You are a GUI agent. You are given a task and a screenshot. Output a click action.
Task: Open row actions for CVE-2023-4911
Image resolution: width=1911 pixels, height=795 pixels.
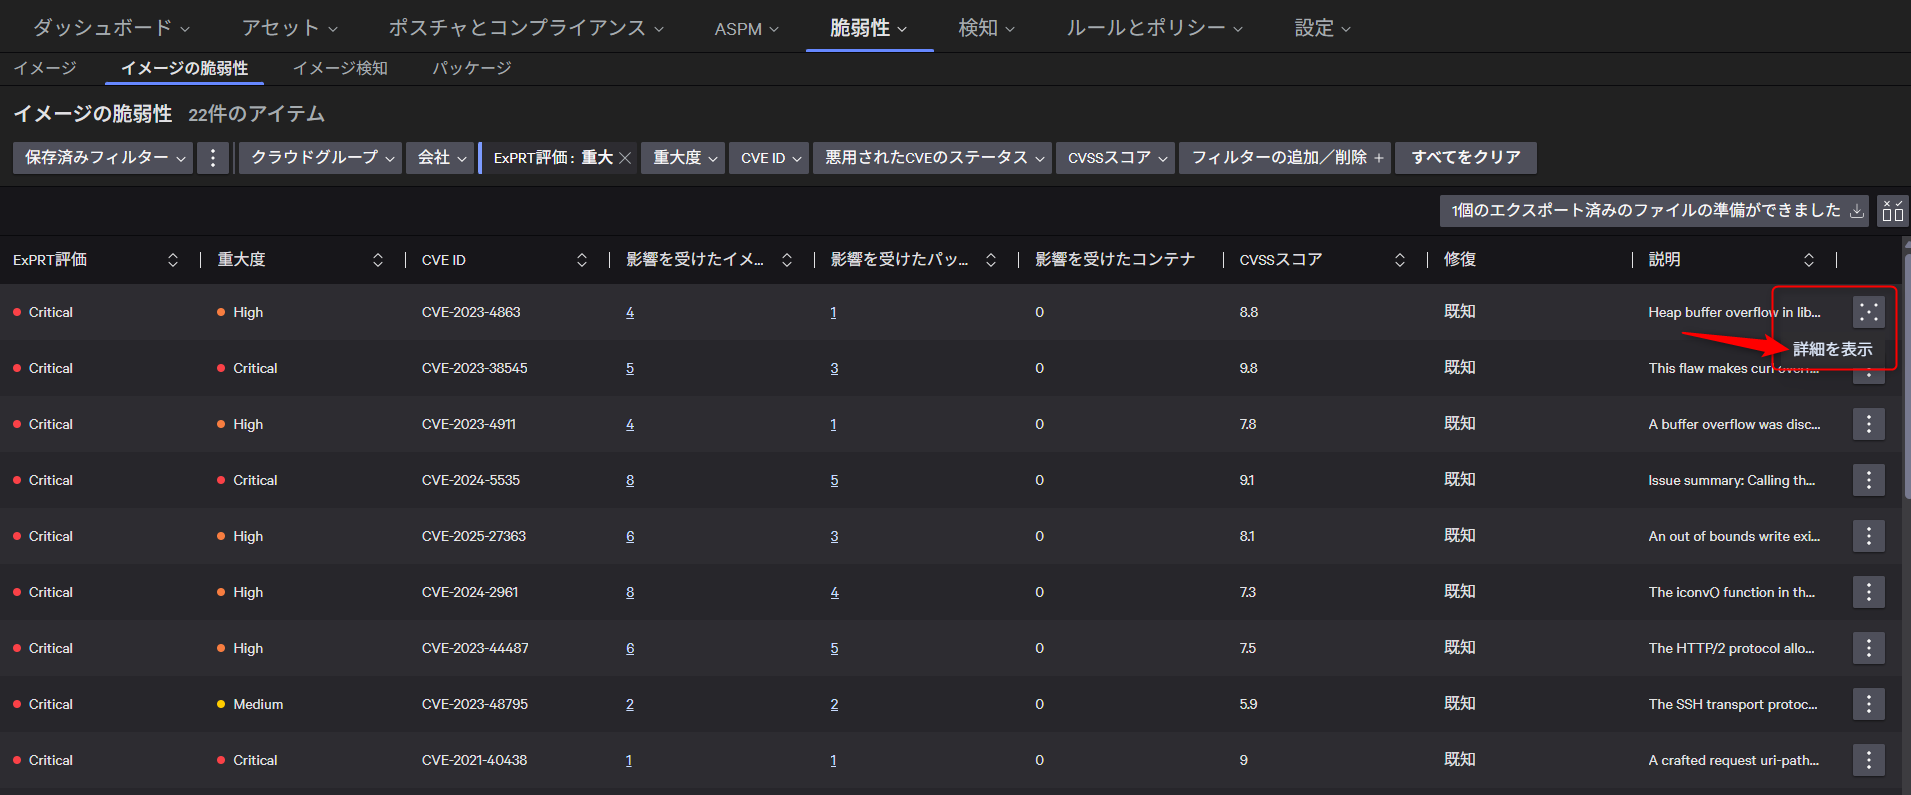point(1868,424)
